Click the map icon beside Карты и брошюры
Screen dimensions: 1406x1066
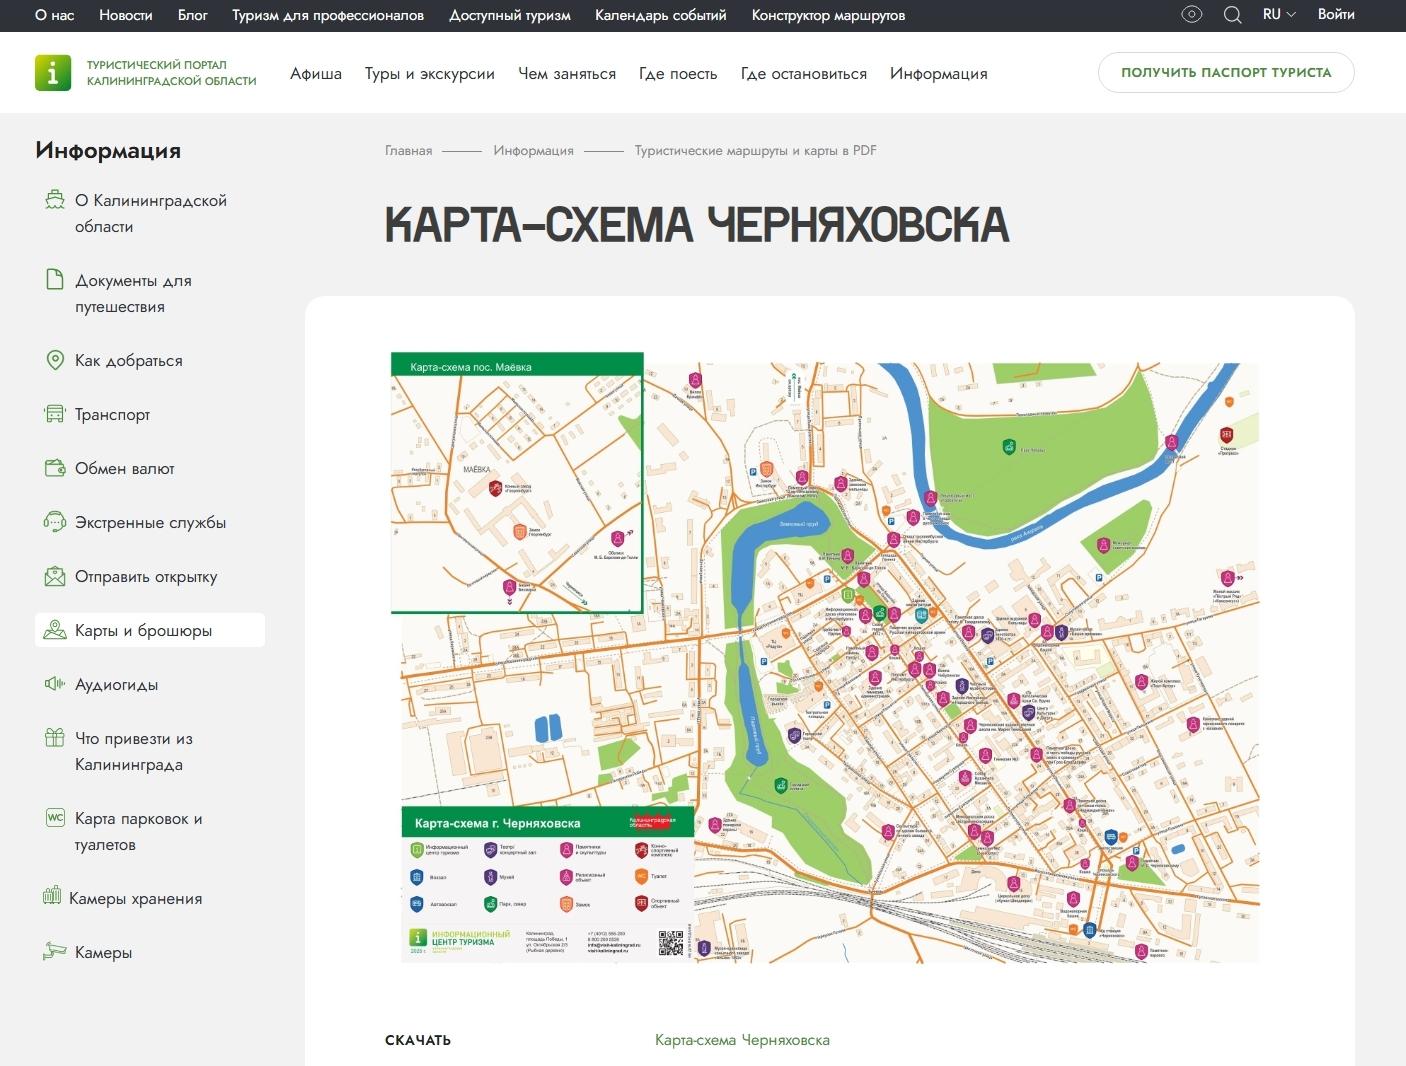tap(55, 630)
